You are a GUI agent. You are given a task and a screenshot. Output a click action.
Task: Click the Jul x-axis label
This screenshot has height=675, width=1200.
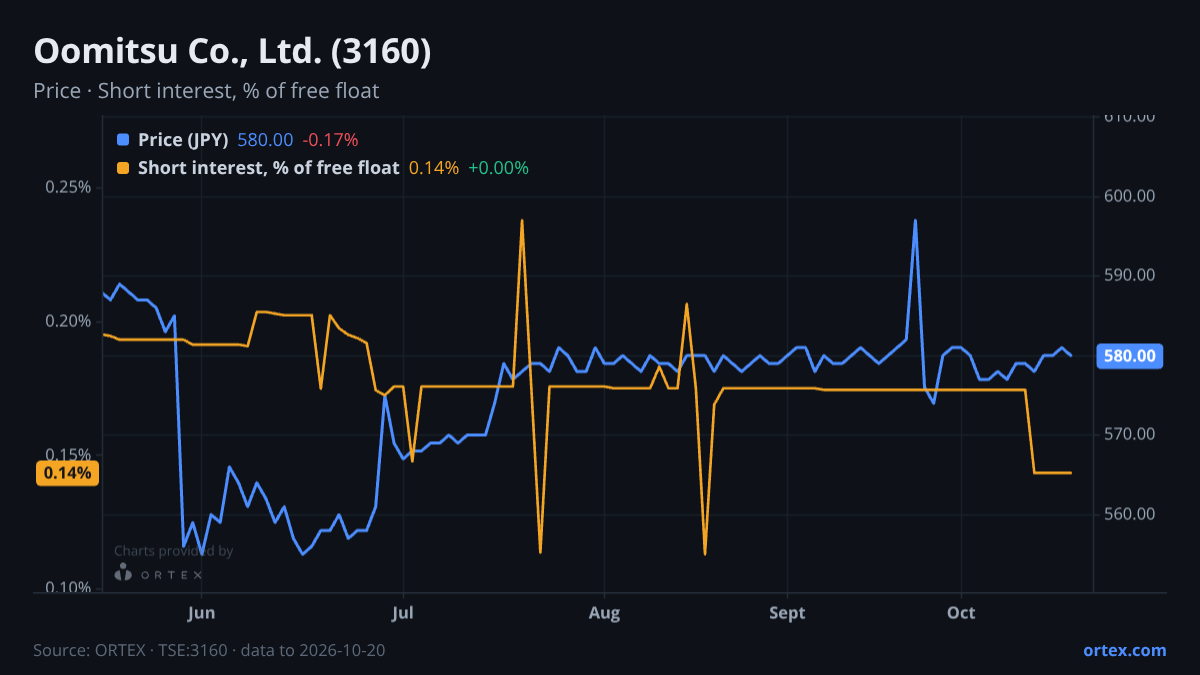[403, 613]
